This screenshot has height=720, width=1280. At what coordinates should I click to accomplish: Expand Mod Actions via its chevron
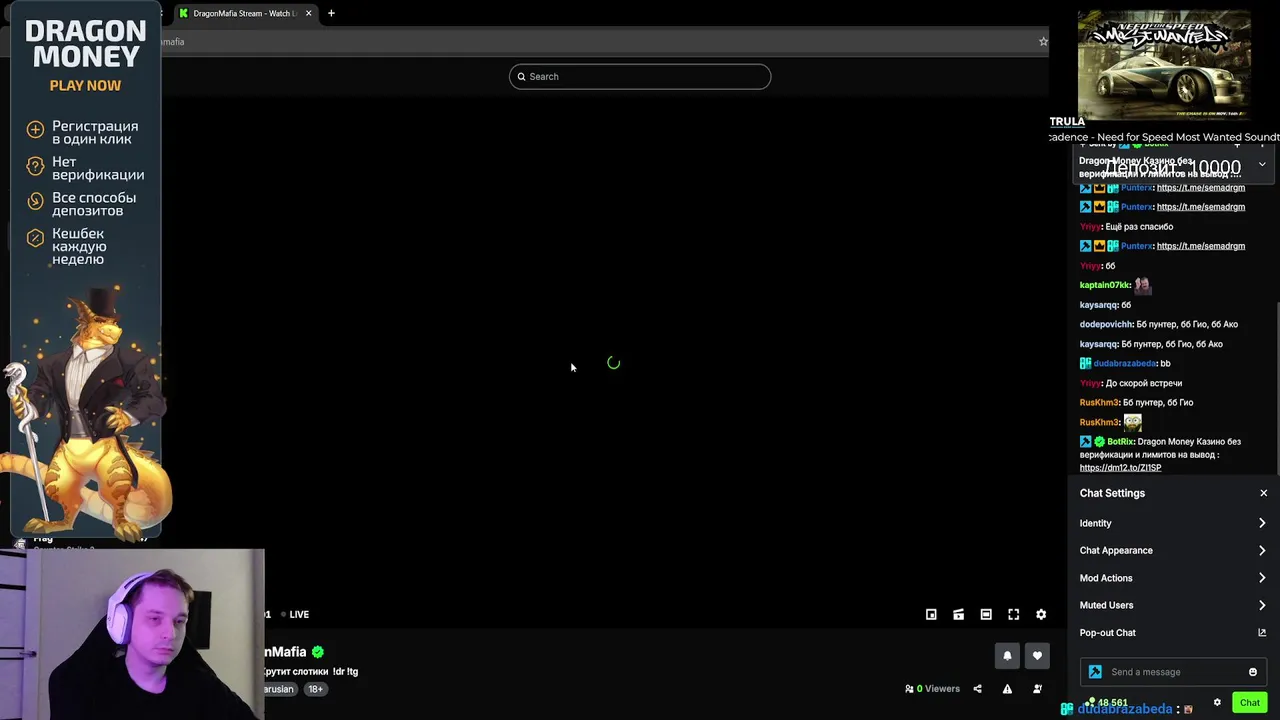1262,578
